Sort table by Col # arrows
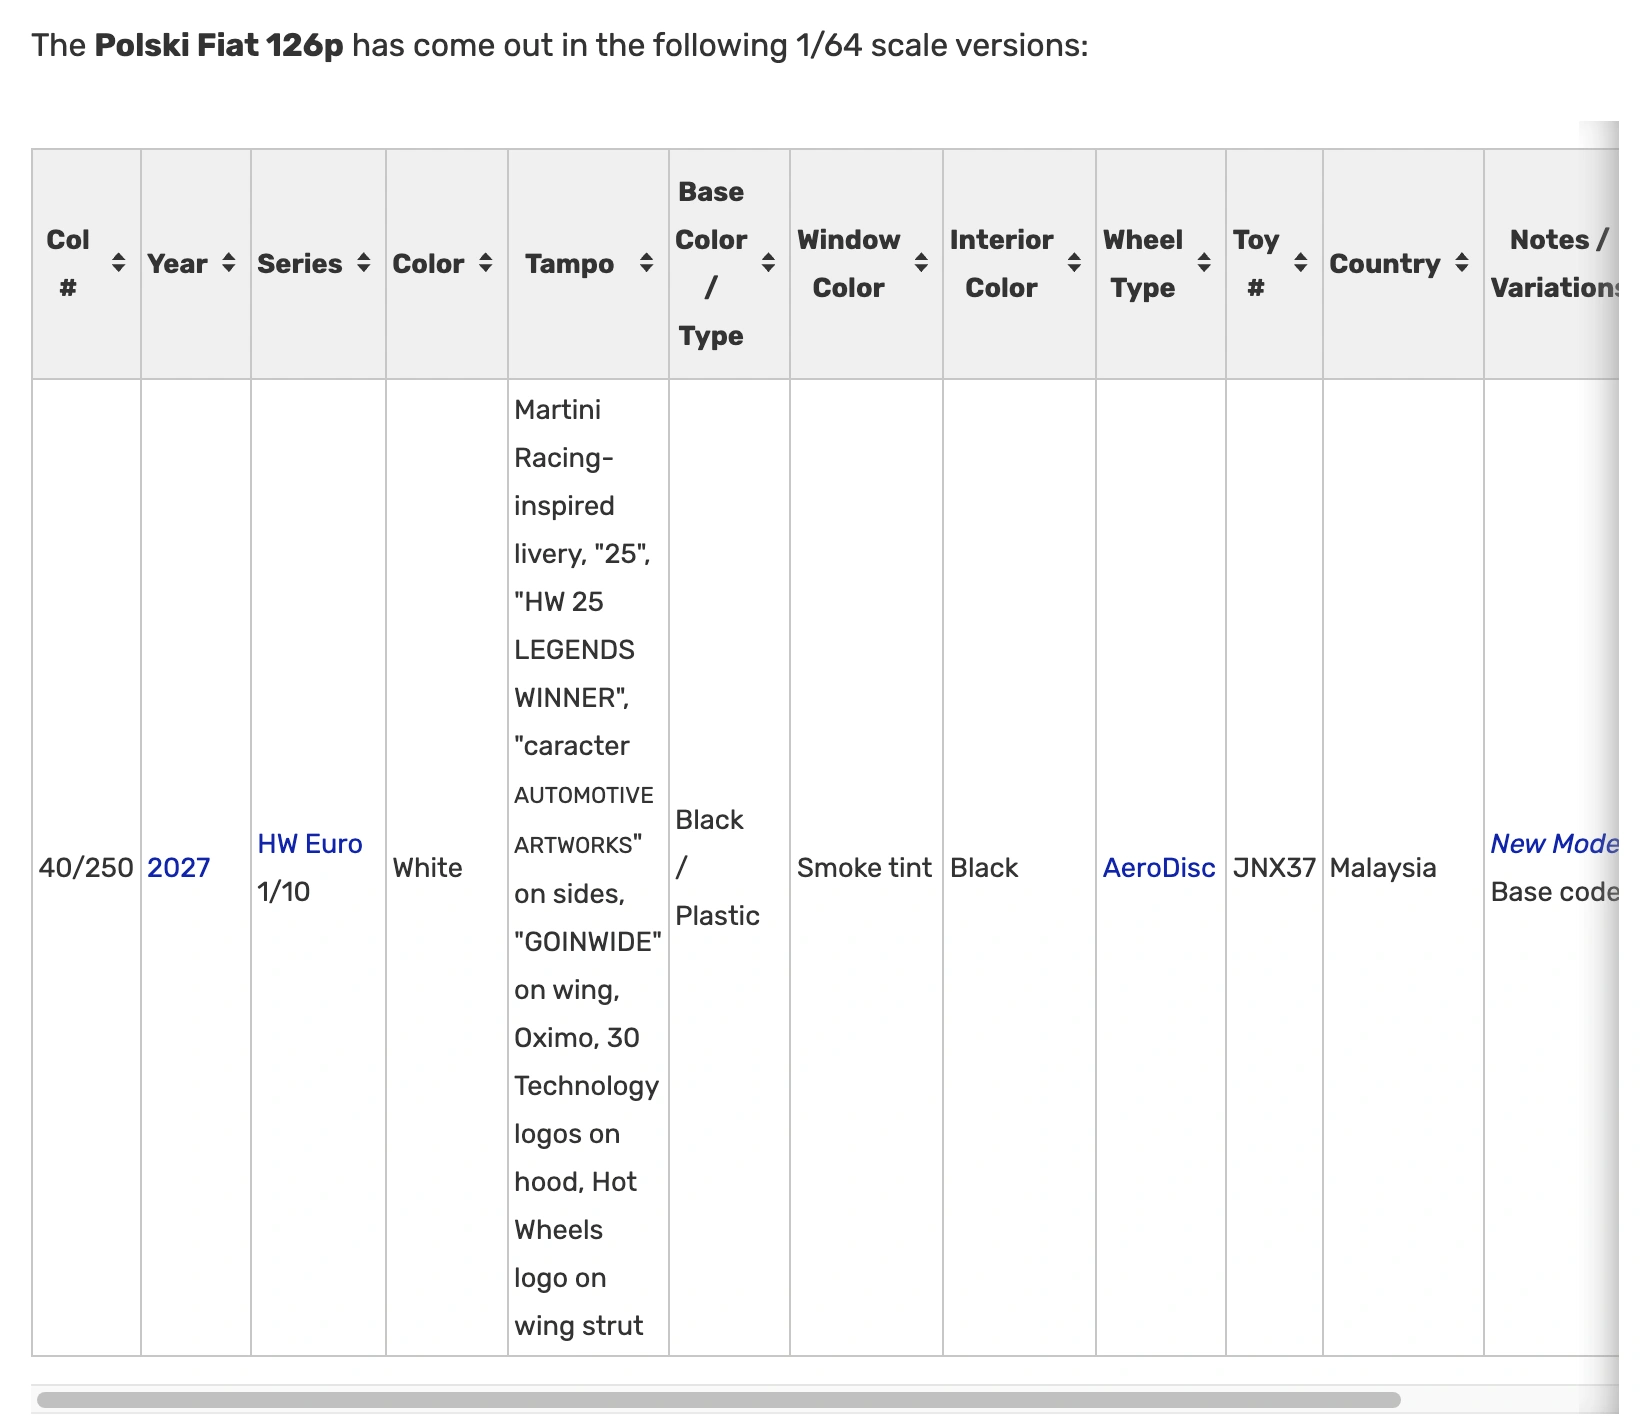Screen dimensions: 1642x1416 pos(118,264)
